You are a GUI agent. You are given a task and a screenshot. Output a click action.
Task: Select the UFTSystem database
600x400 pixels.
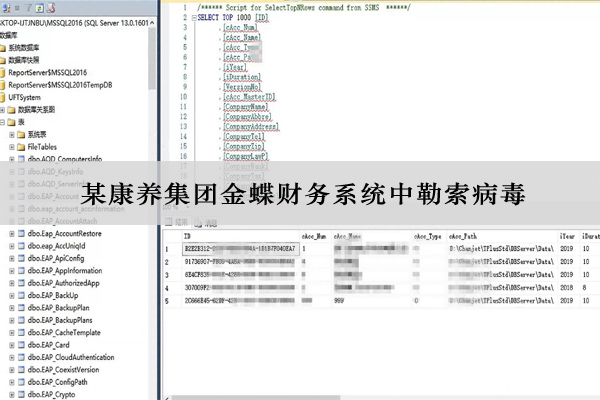coord(24,98)
